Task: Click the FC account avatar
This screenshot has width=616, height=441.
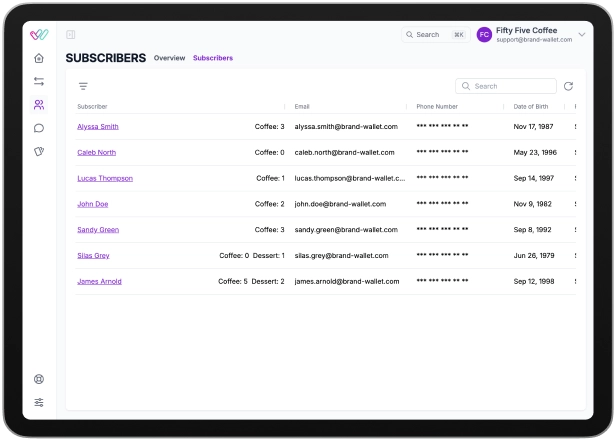Action: 484,34
